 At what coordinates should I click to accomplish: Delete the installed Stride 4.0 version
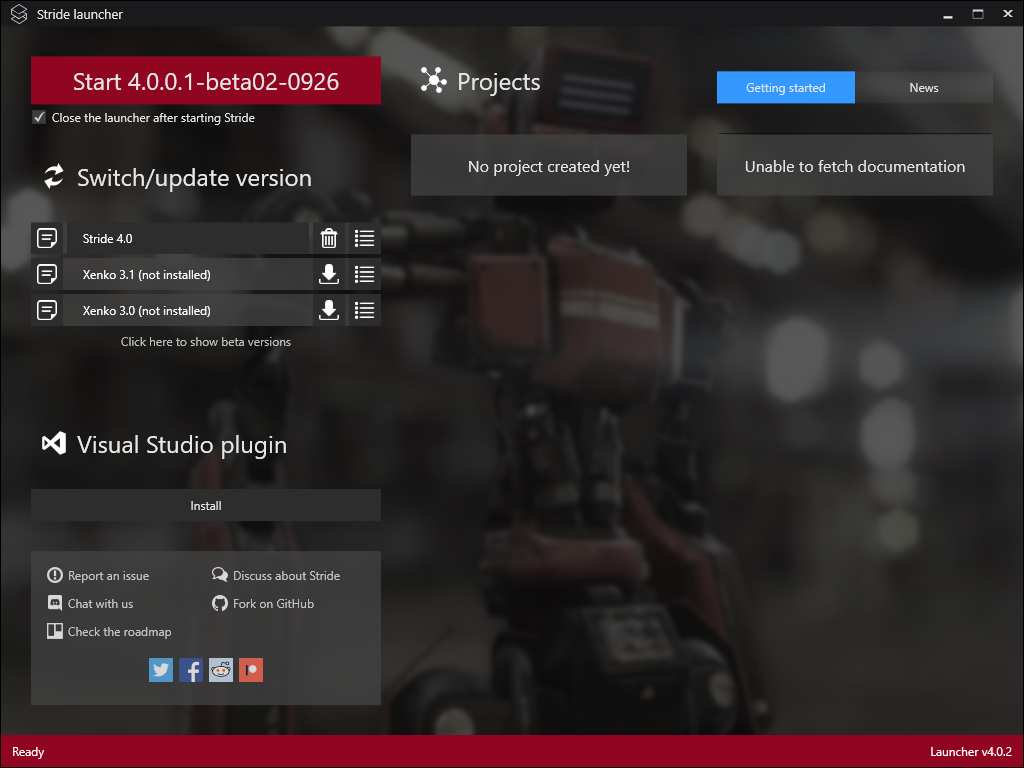tap(328, 238)
